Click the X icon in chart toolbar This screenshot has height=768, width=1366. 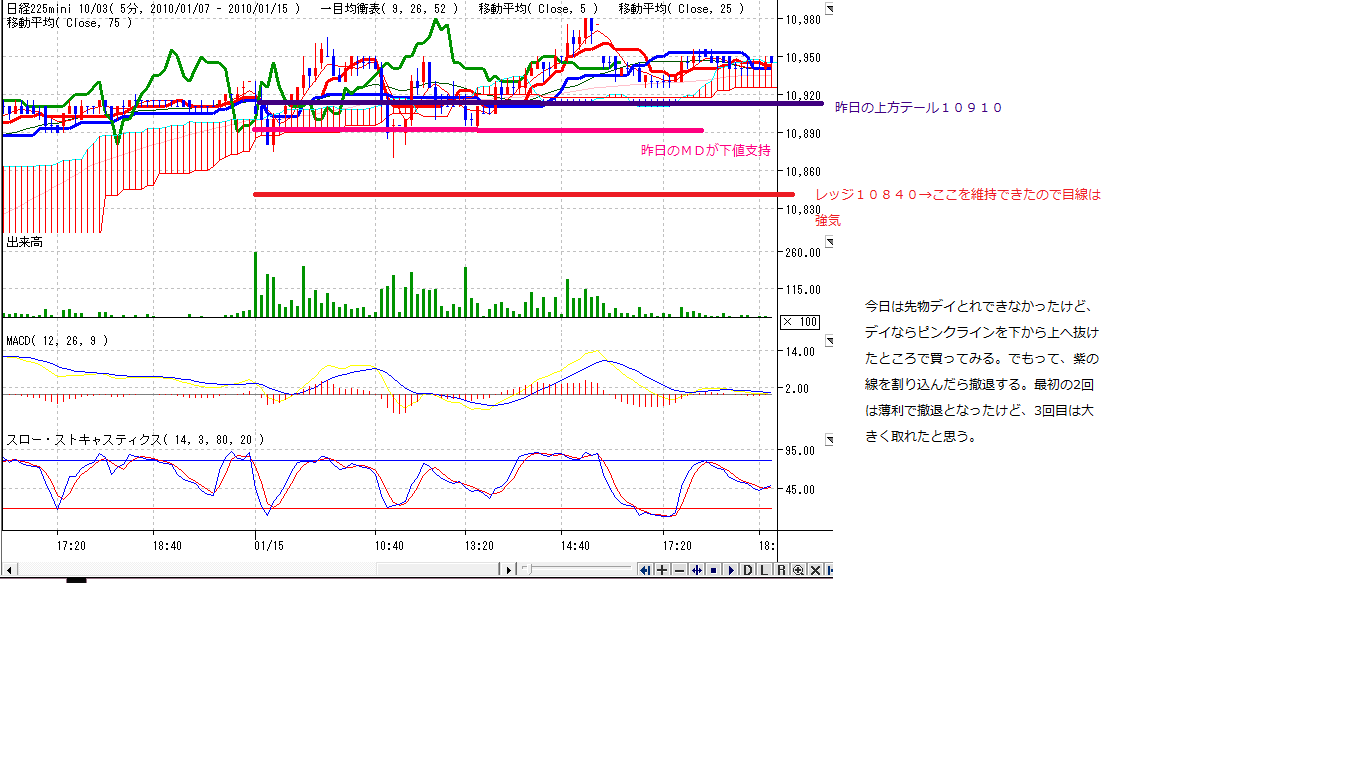[x=815, y=570]
